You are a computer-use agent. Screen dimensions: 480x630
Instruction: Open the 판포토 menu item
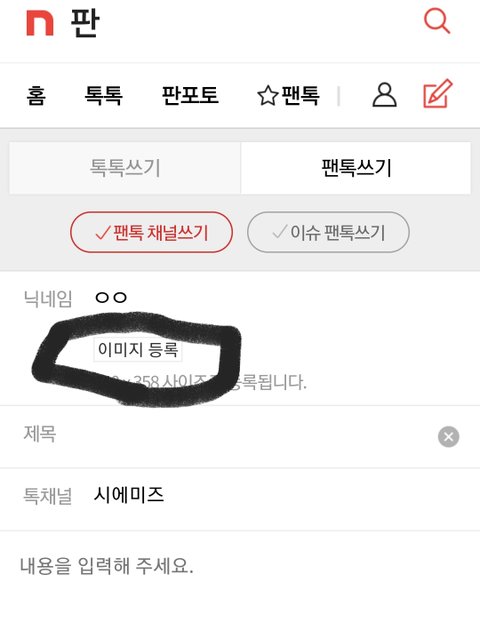[190, 95]
